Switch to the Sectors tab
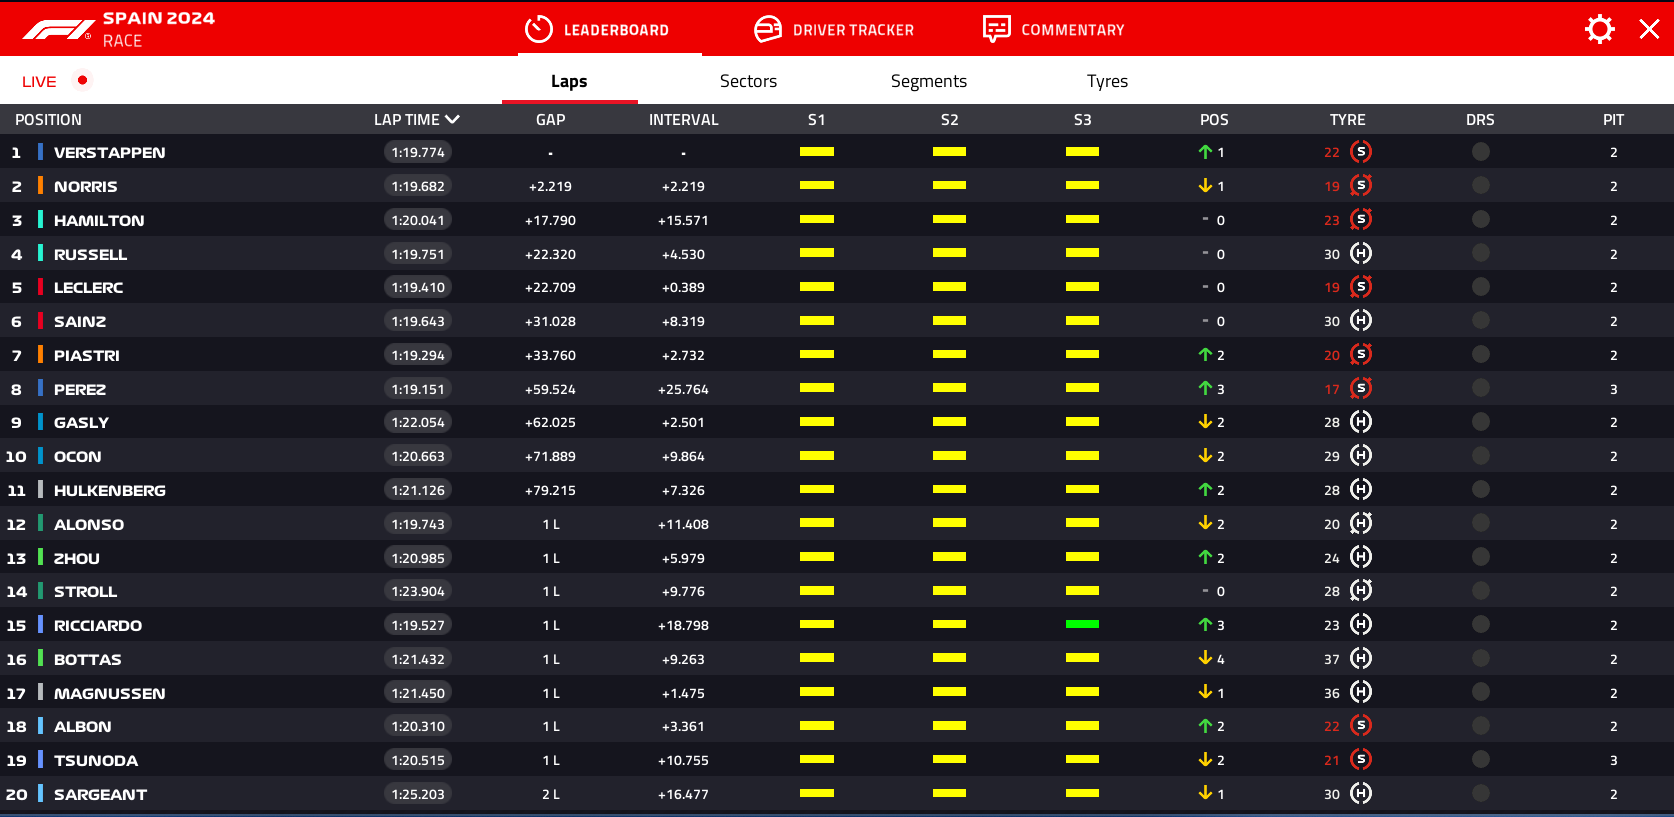This screenshot has width=1674, height=817. point(748,81)
